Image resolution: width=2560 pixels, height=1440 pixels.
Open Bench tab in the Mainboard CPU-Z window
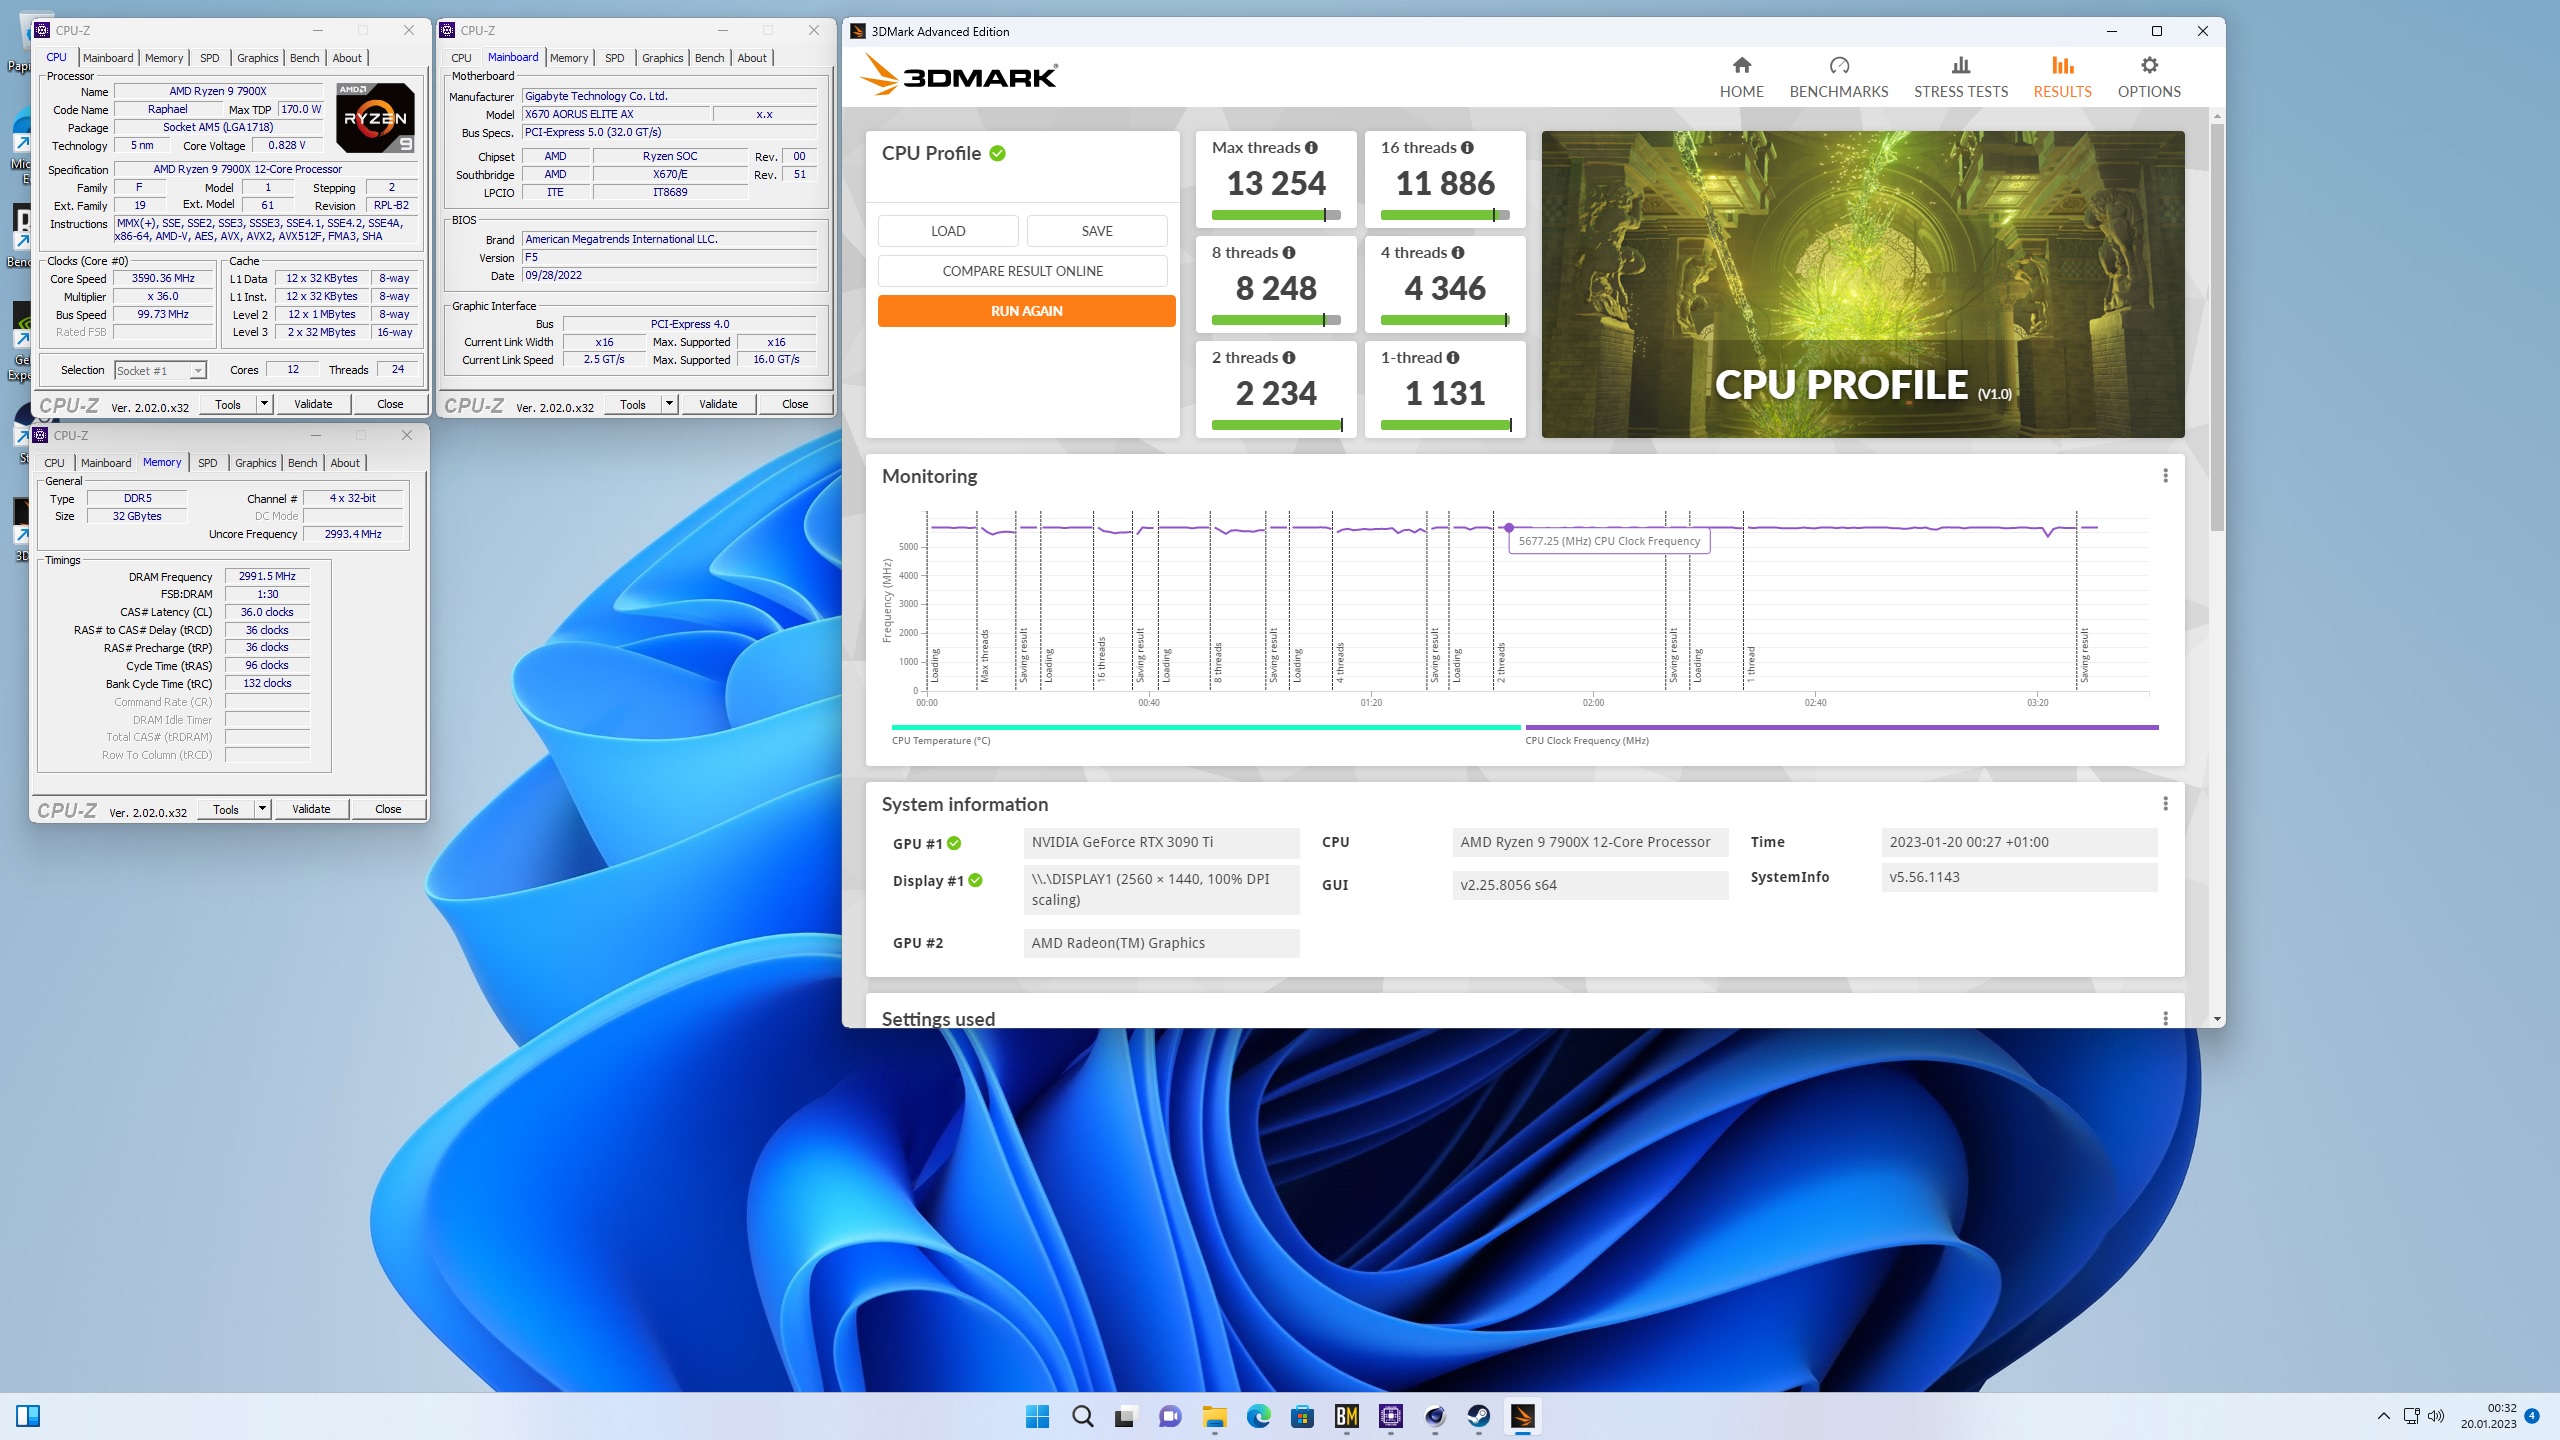[709, 58]
